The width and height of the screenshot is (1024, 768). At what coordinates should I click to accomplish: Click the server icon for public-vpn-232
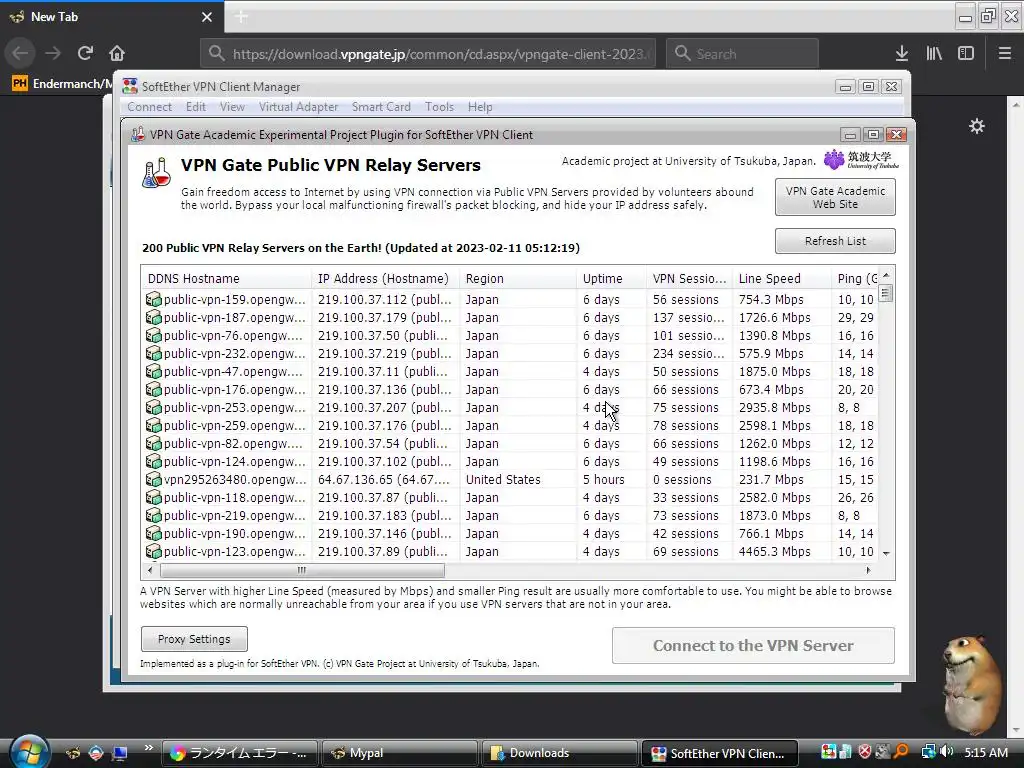pos(153,353)
